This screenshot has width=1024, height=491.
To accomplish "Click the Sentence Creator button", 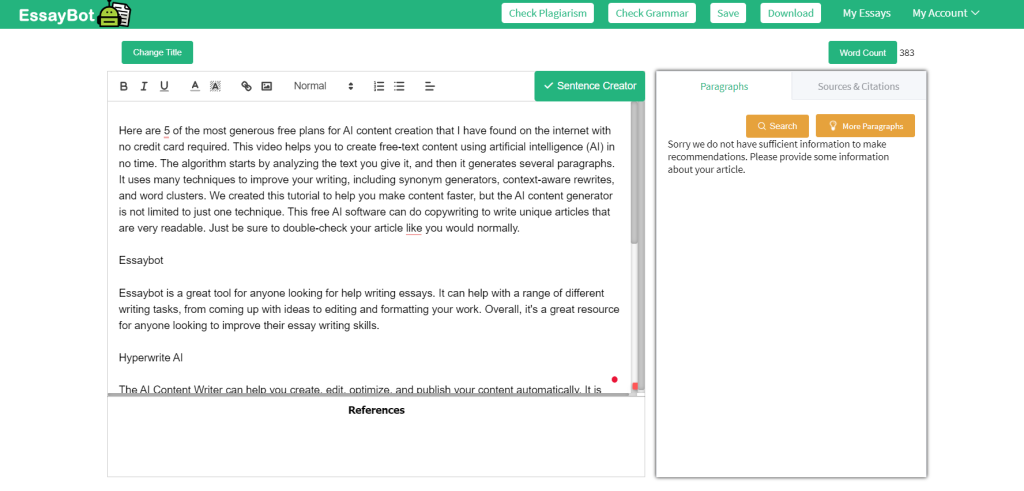I will (590, 86).
